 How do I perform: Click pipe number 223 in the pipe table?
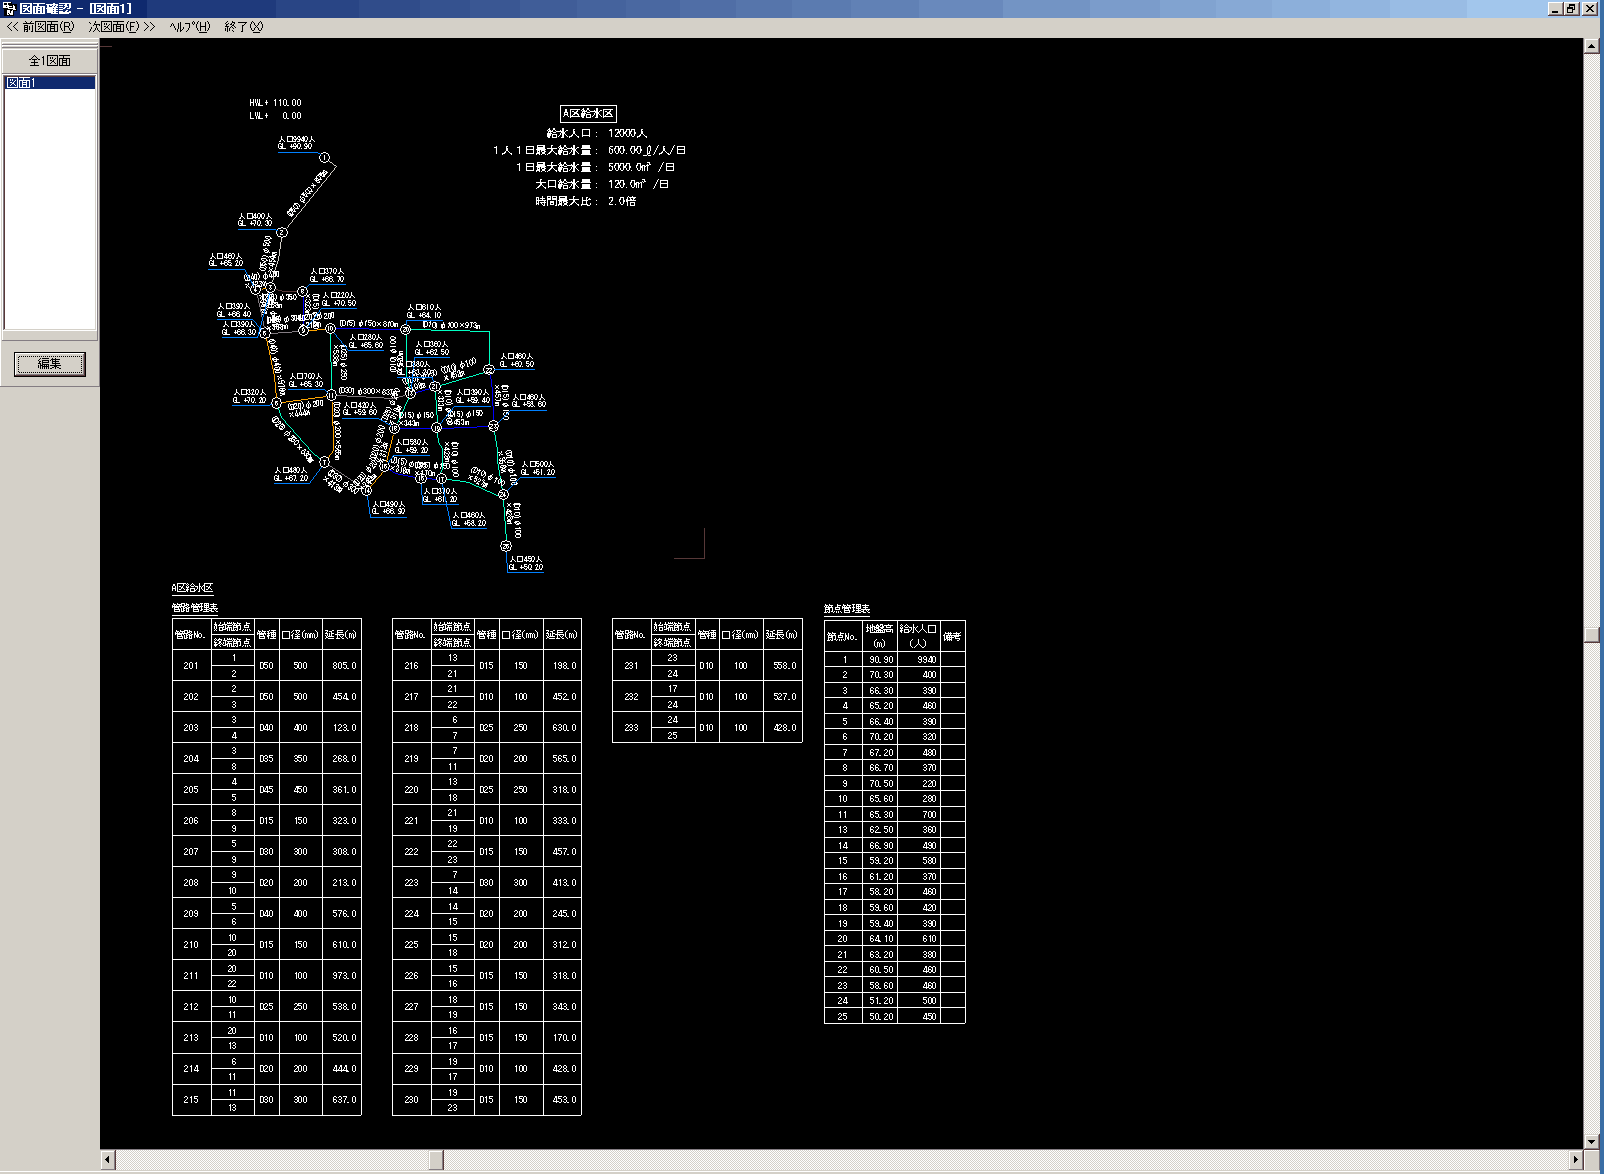pos(411,883)
